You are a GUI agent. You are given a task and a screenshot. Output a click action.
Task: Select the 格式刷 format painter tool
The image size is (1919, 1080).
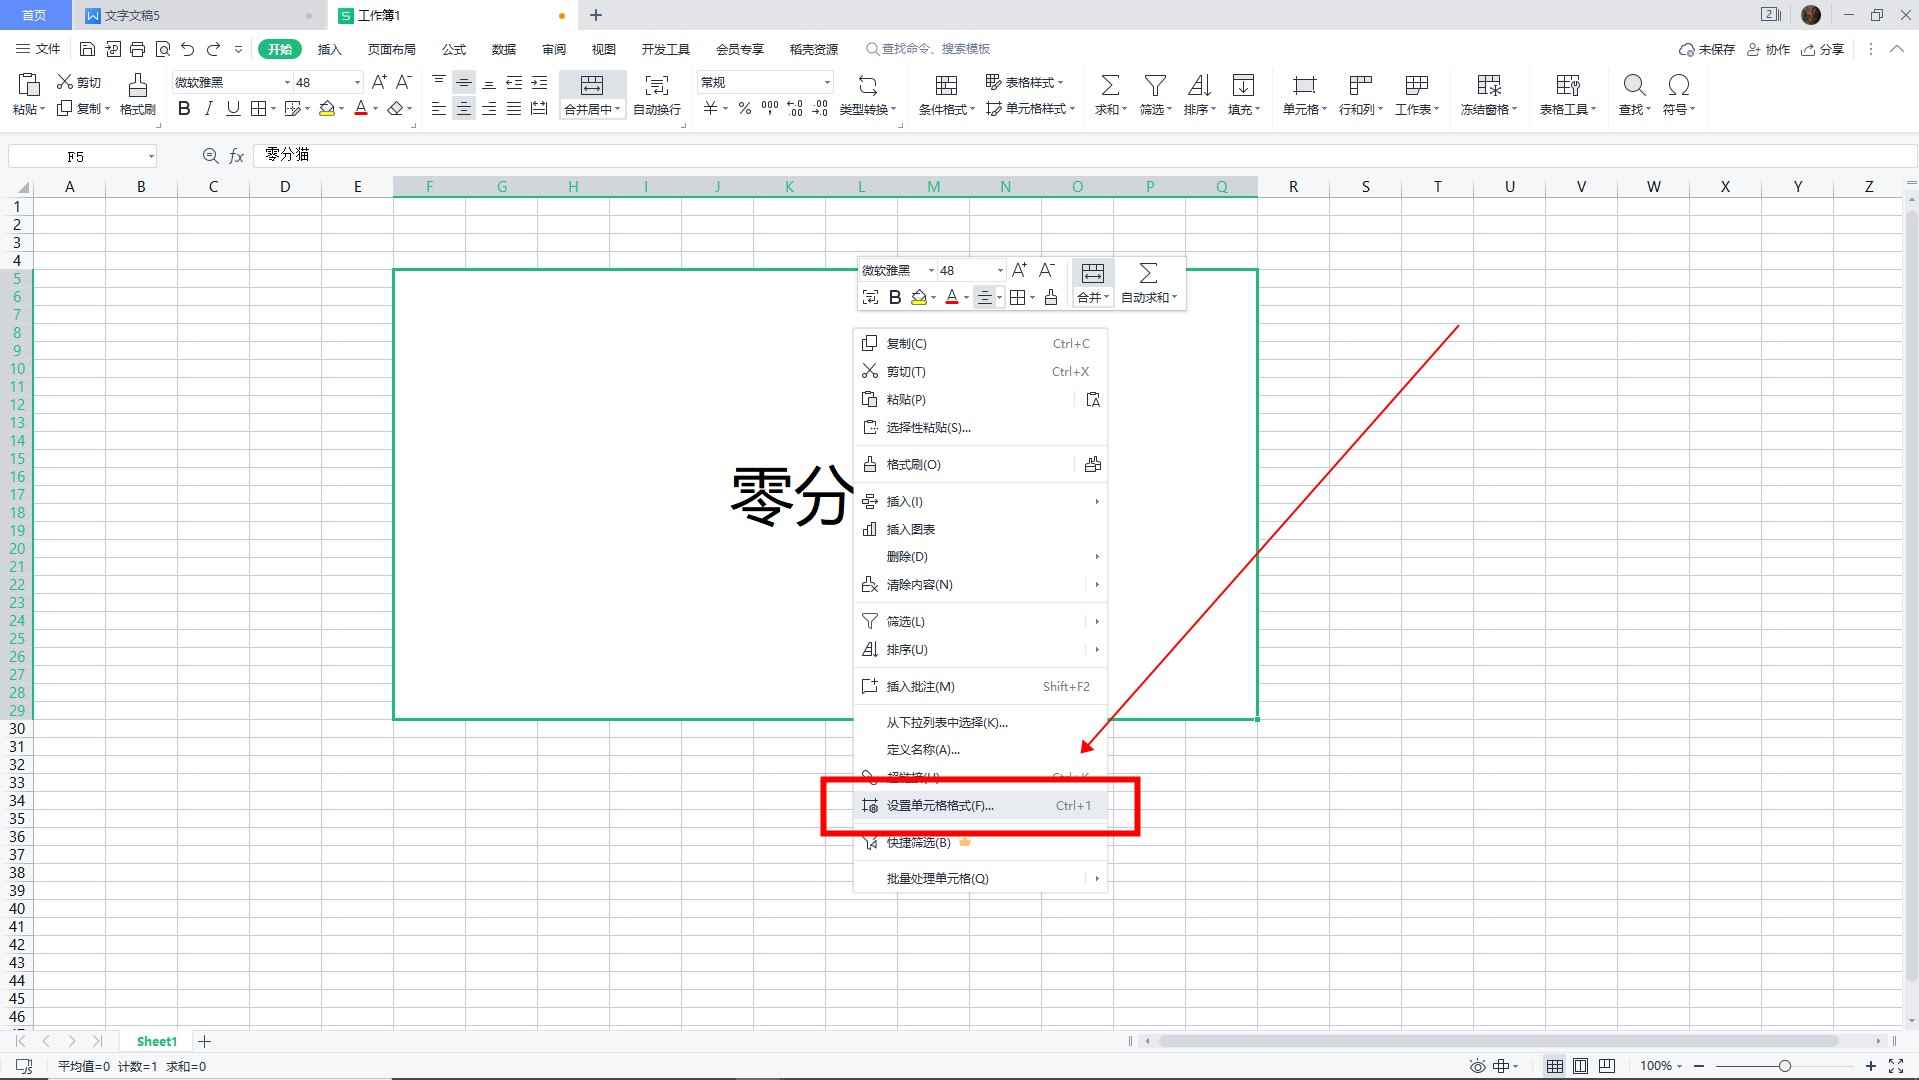tap(137, 95)
